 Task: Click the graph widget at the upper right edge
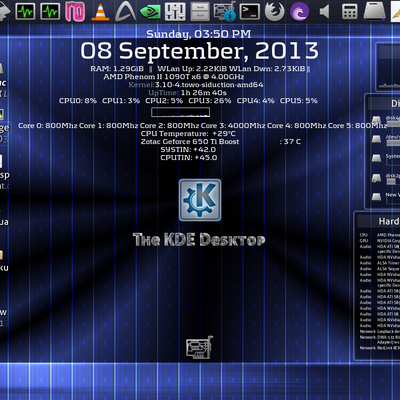tap(388, 68)
